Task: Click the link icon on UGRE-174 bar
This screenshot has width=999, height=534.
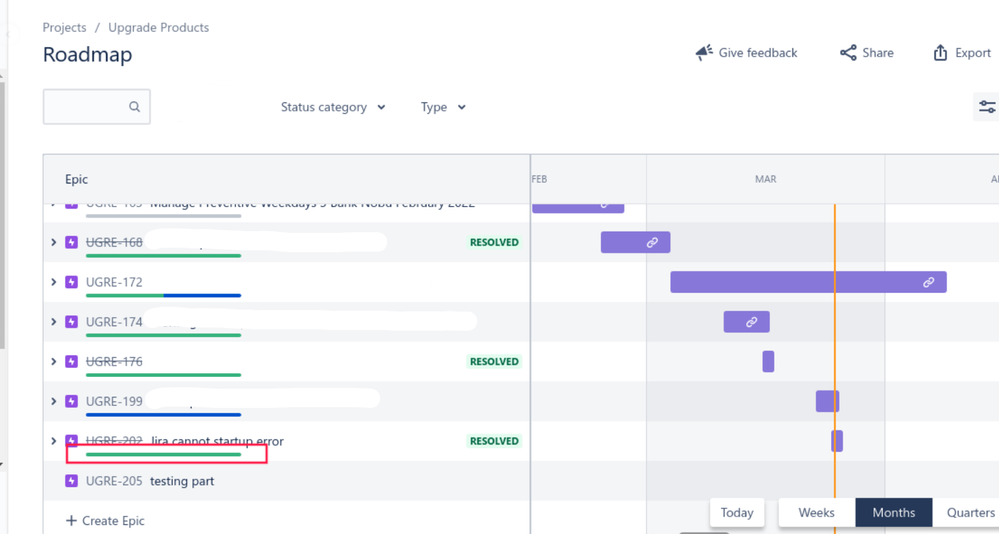Action: [752, 322]
